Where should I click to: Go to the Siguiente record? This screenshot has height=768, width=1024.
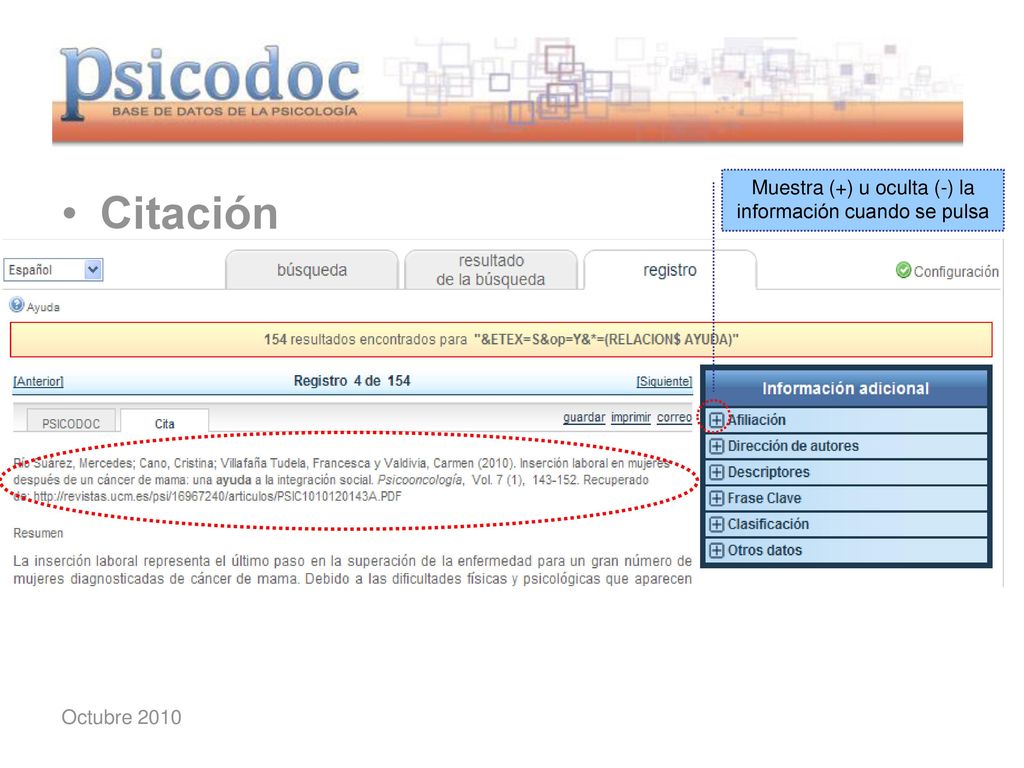click(x=664, y=381)
